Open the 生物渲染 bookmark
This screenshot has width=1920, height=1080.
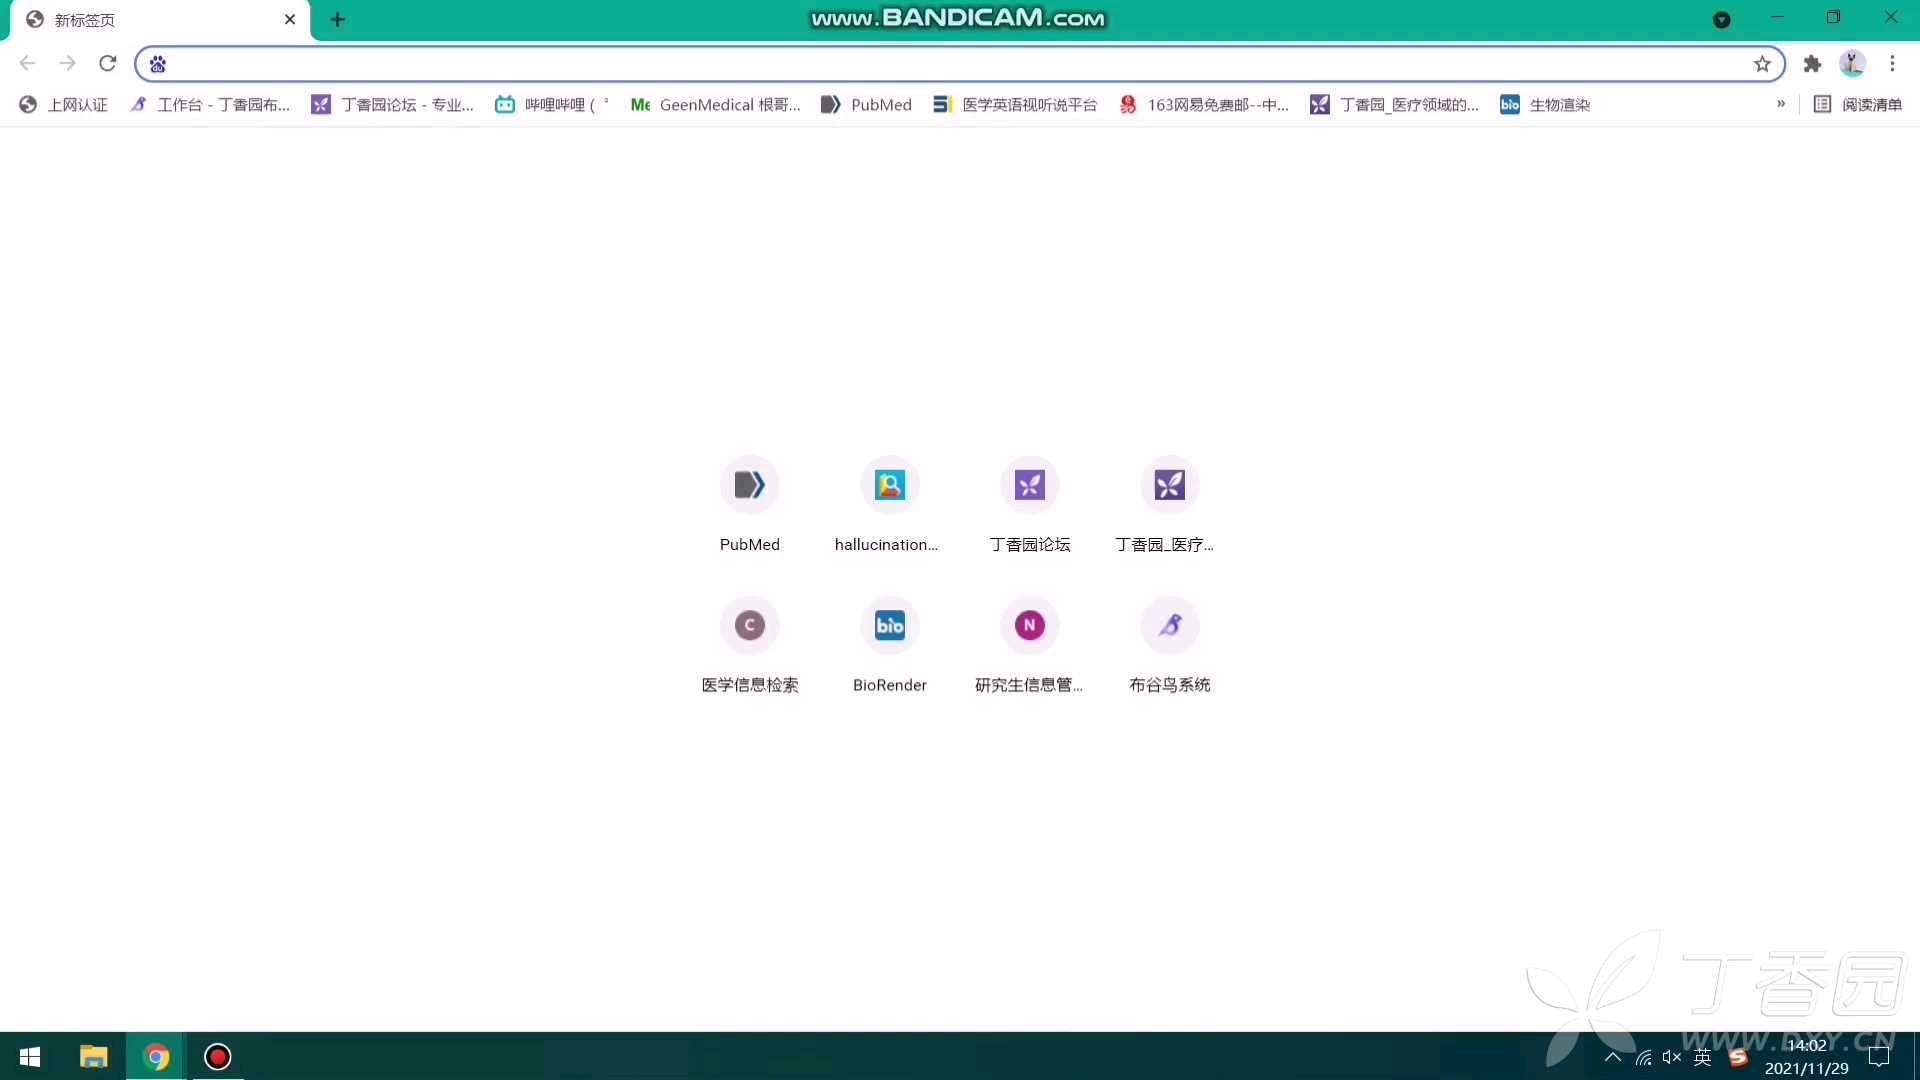(1545, 105)
